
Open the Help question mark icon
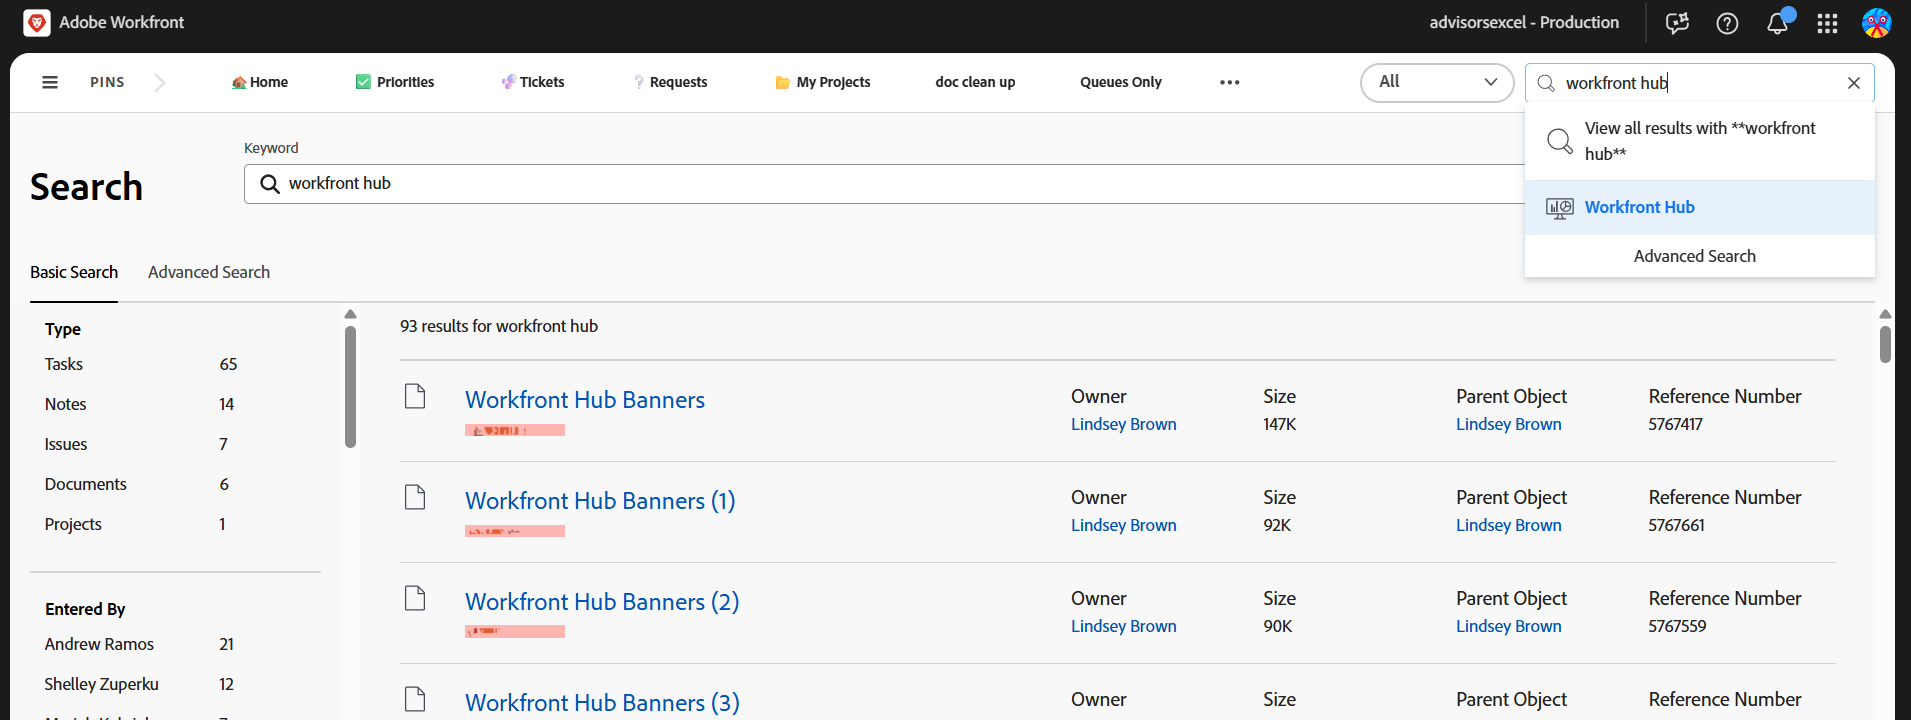pos(1727,23)
